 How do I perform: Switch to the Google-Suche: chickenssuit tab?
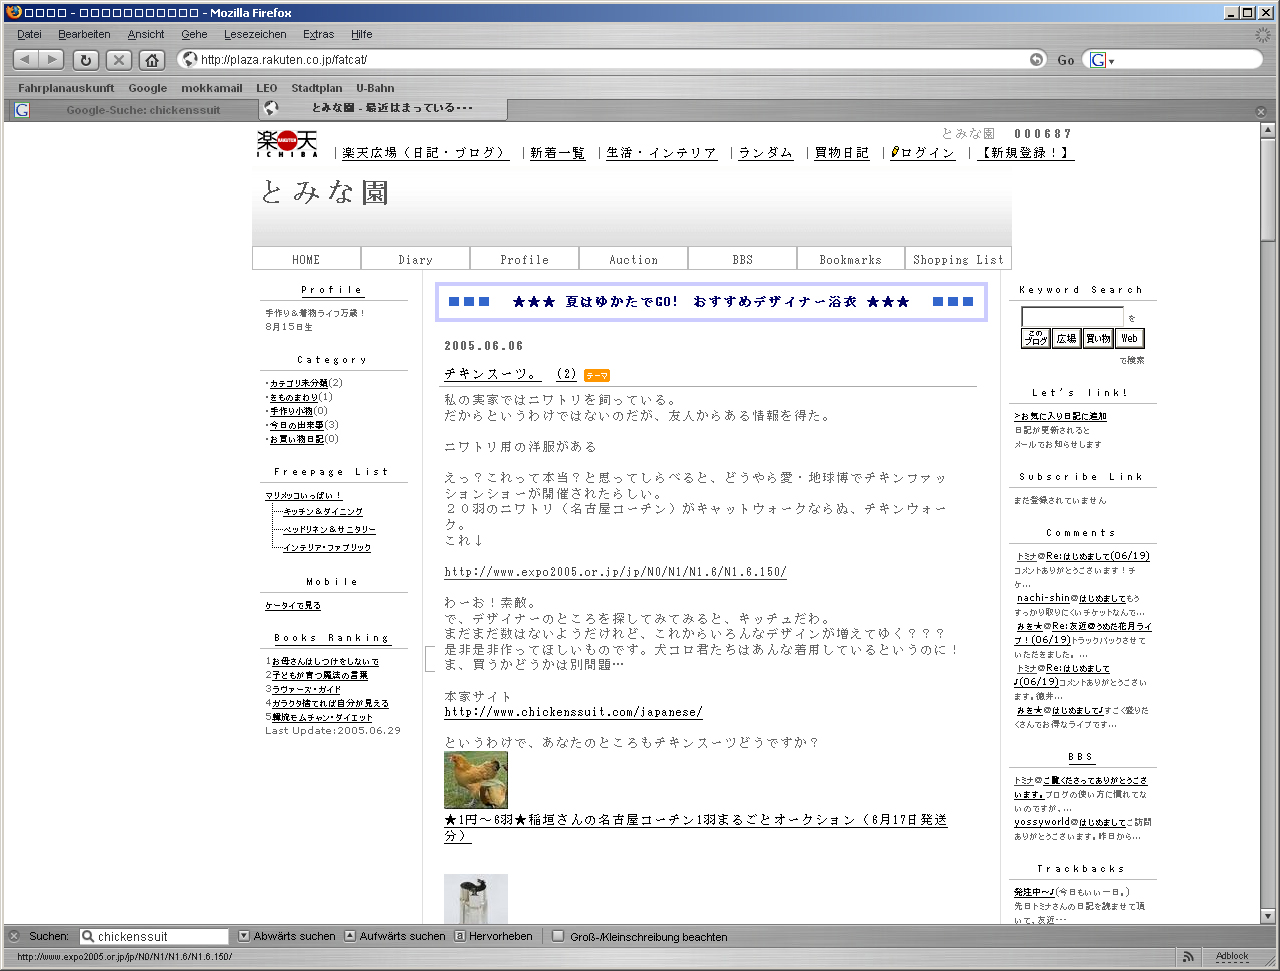coord(132,110)
